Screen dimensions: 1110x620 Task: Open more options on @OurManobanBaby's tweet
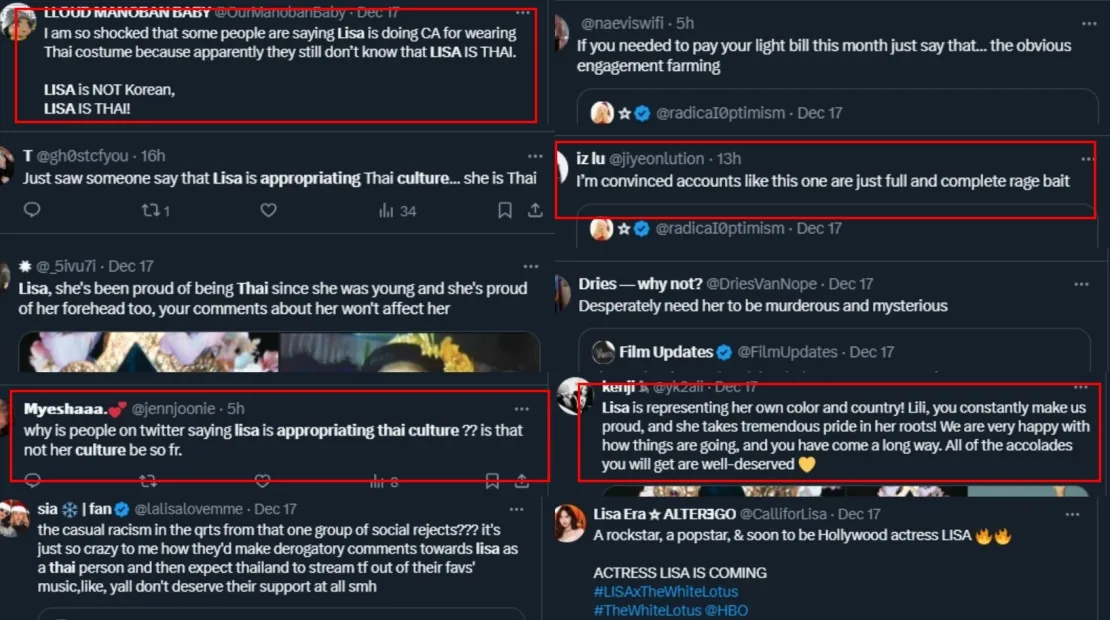click(522, 13)
